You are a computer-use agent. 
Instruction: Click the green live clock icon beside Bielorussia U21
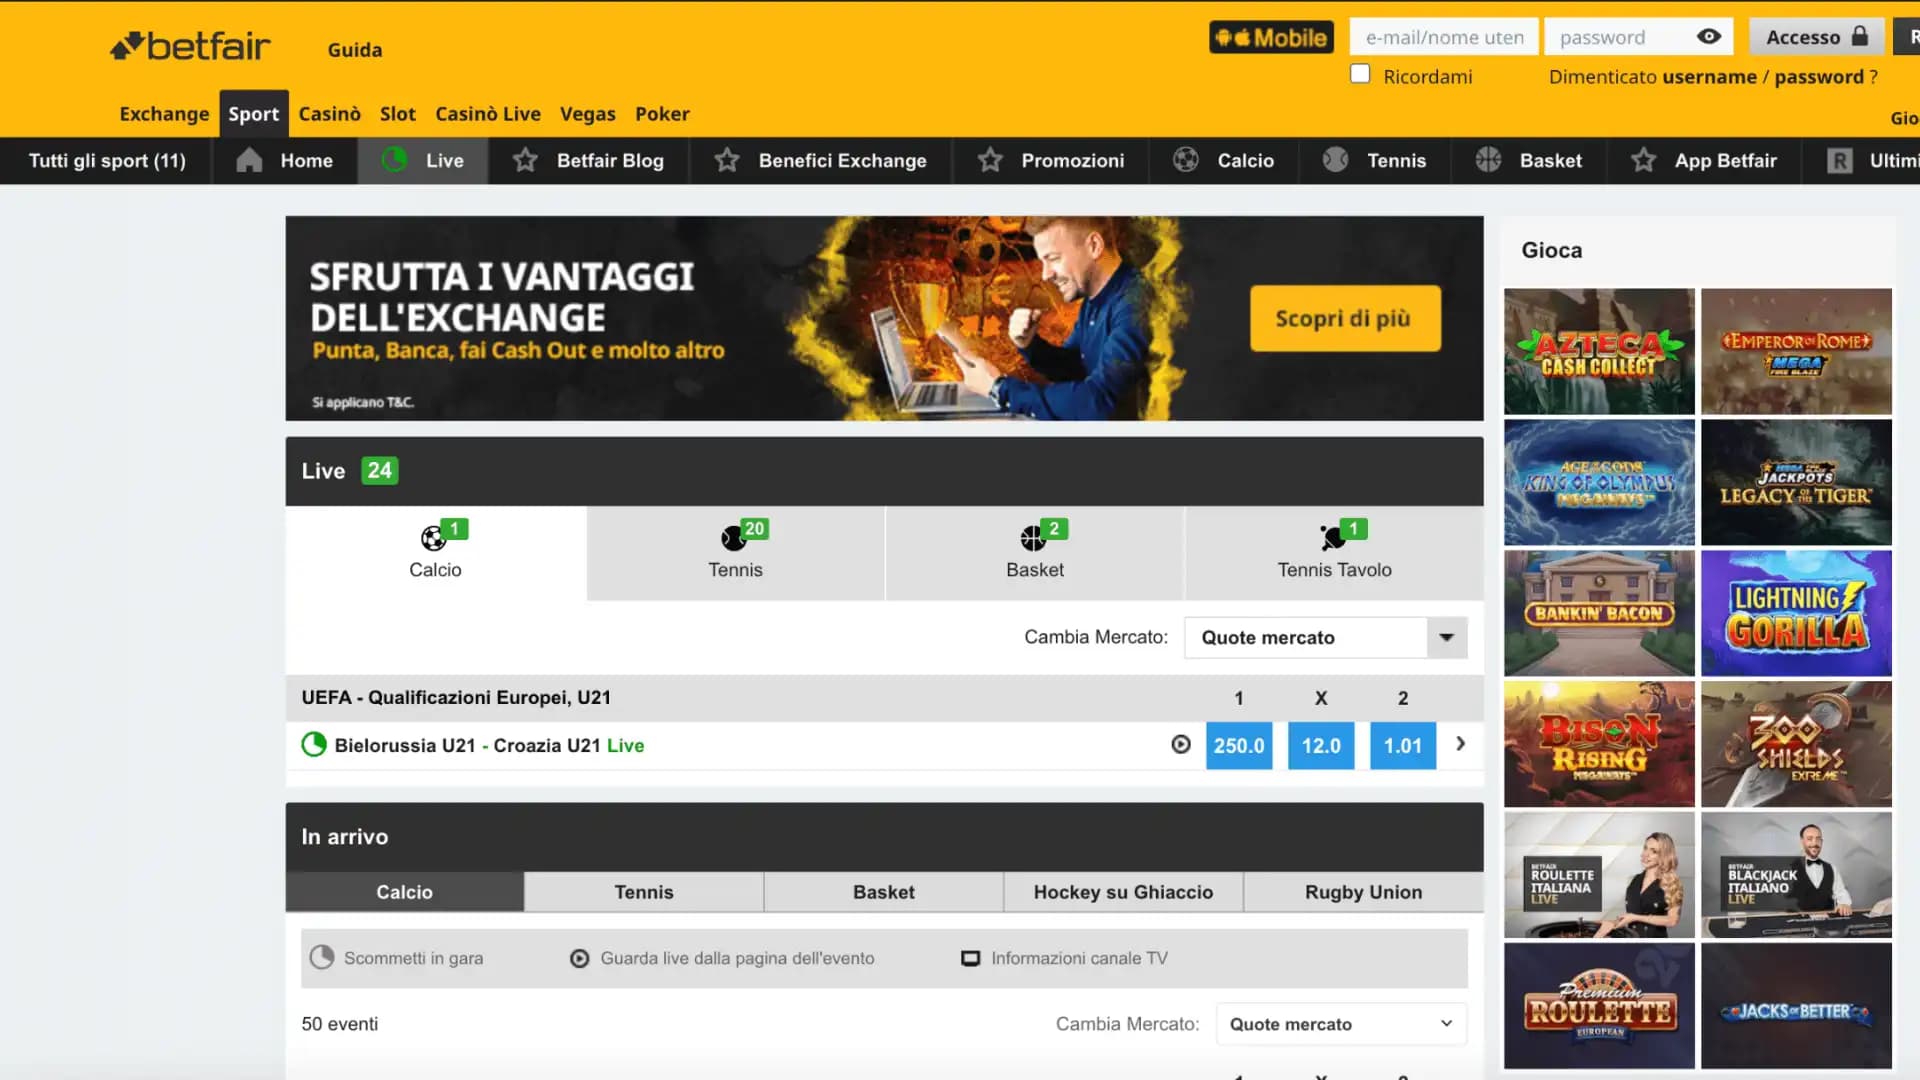coord(313,745)
